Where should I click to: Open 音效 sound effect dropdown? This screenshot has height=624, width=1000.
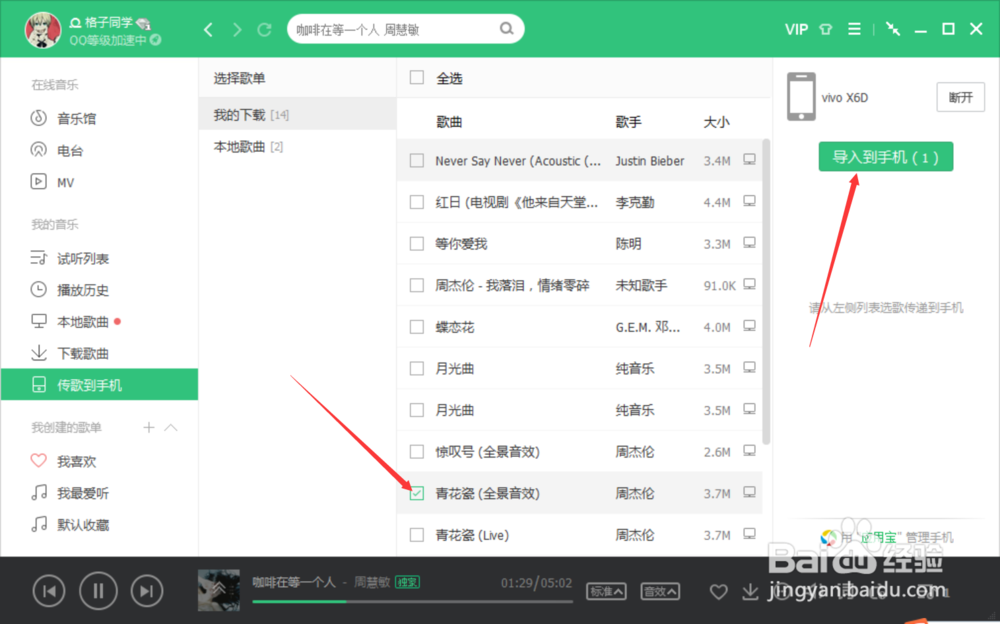pos(660,591)
